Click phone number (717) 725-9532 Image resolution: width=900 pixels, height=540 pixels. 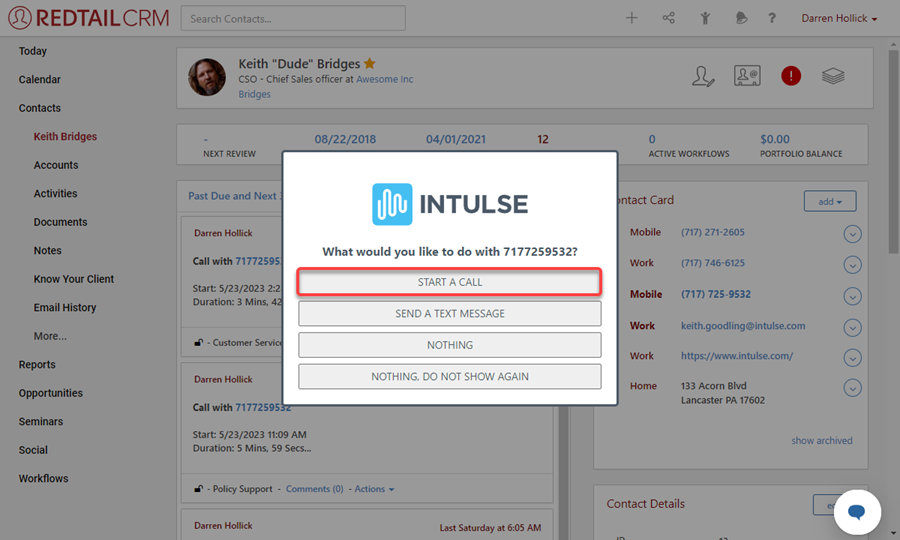(x=716, y=294)
